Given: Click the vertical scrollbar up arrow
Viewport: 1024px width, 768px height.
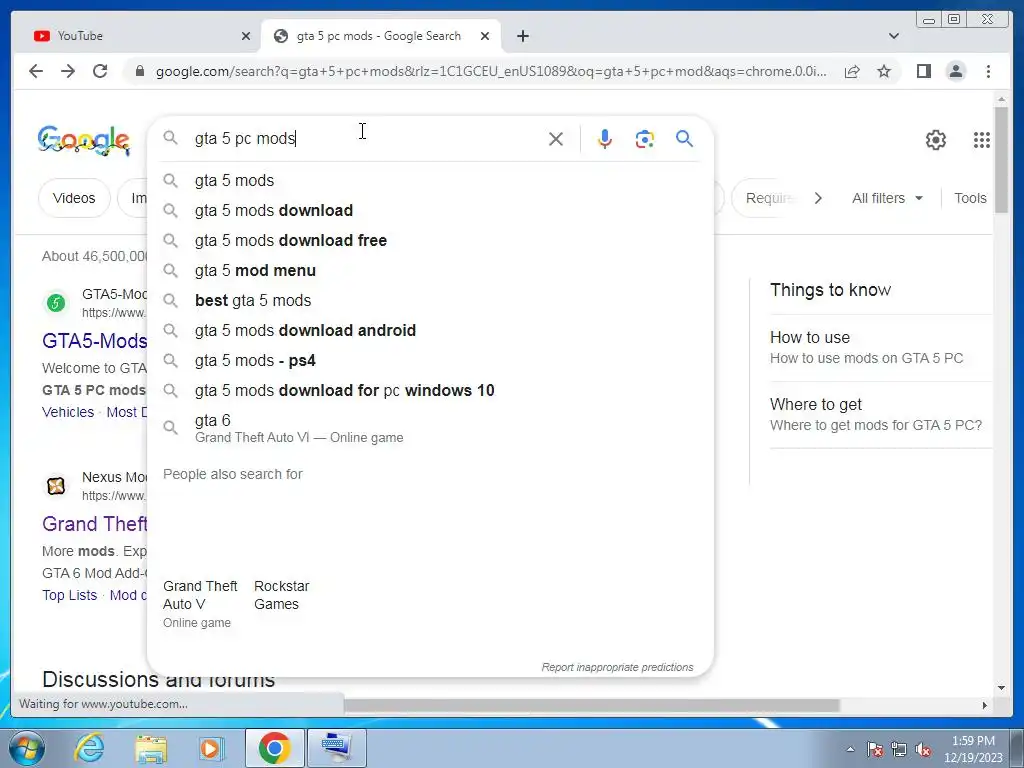Looking at the screenshot, I should tap(1002, 99).
